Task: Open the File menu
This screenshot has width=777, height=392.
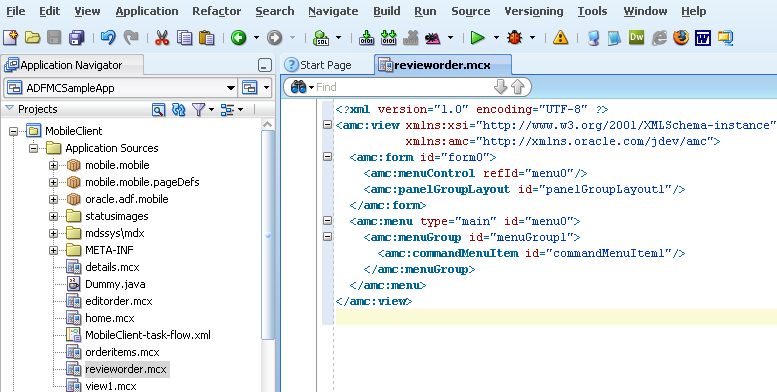Action: 15,11
